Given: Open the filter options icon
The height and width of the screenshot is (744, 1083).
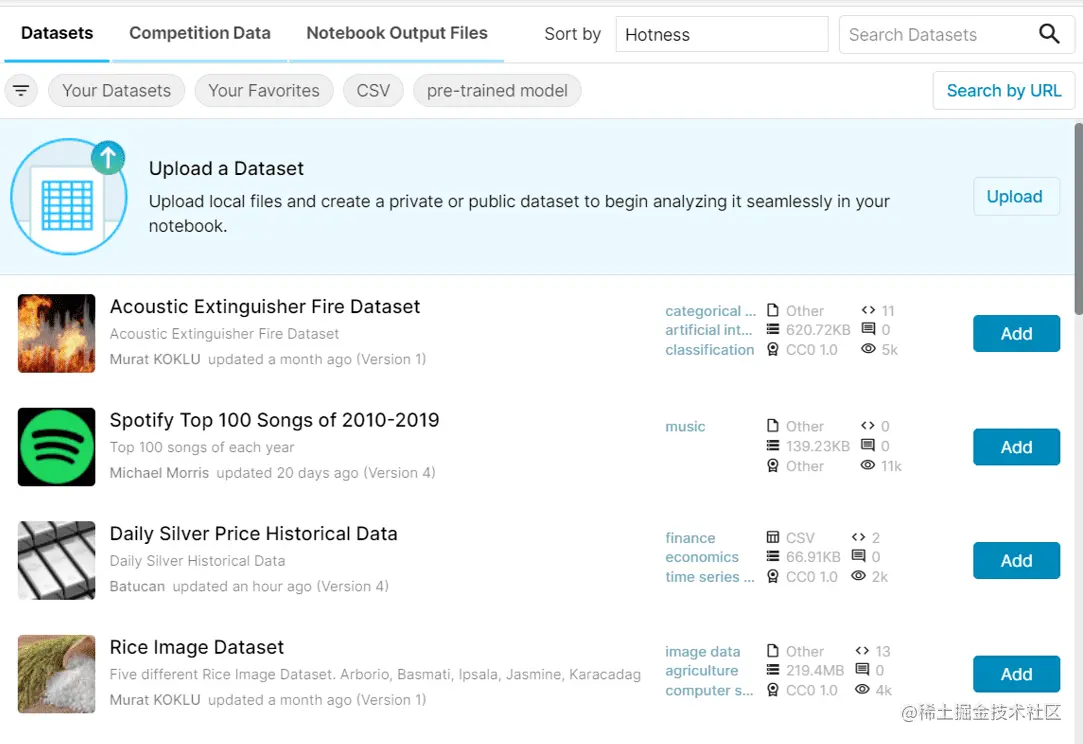Looking at the screenshot, I should point(21,90).
